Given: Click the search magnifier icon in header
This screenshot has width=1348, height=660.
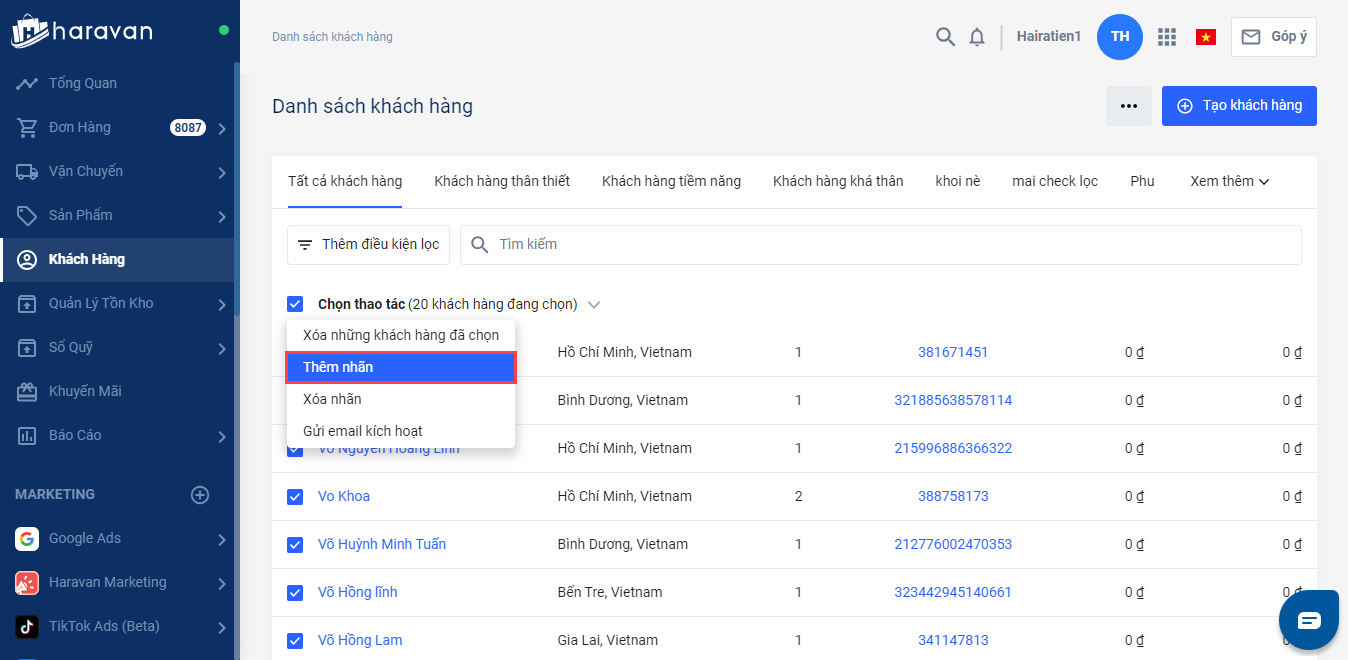Looking at the screenshot, I should [945, 37].
